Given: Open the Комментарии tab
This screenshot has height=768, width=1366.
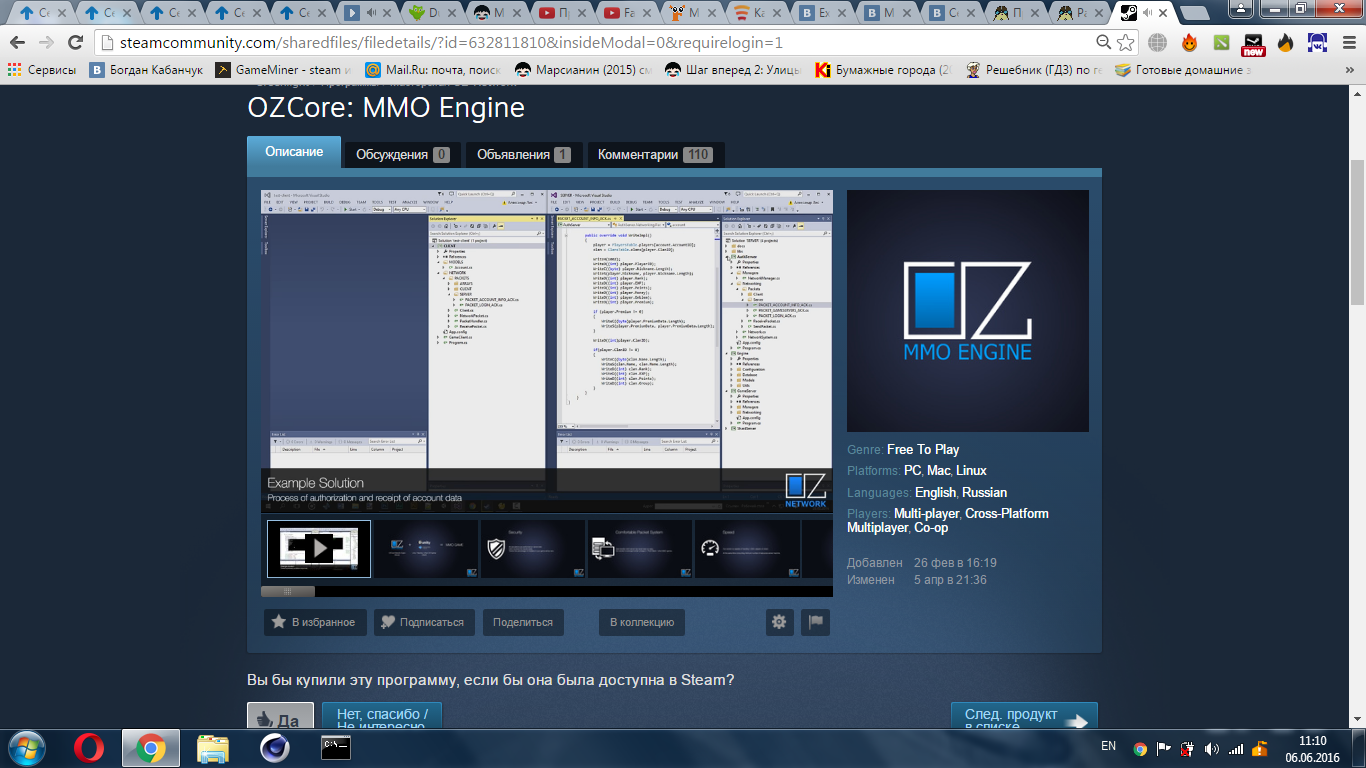Looking at the screenshot, I should (x=655, y=155).
